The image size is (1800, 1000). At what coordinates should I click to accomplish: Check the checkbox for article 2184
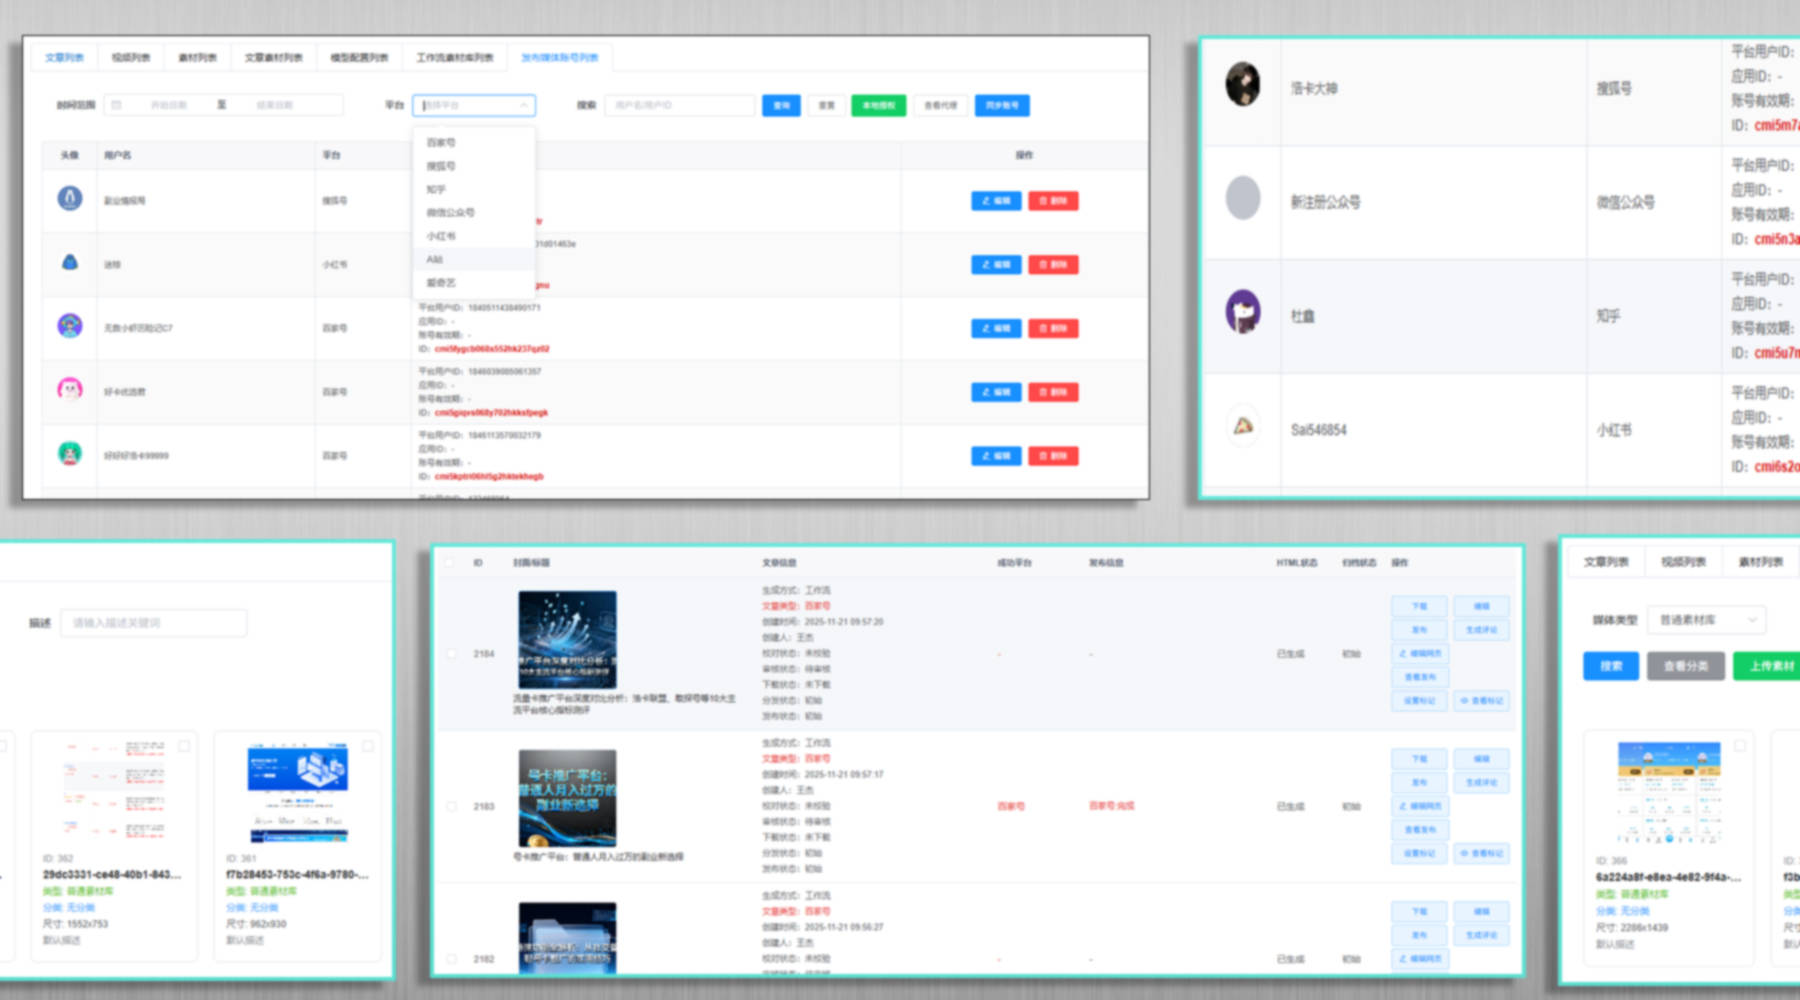pyautogui.click(x=451, y=654)
